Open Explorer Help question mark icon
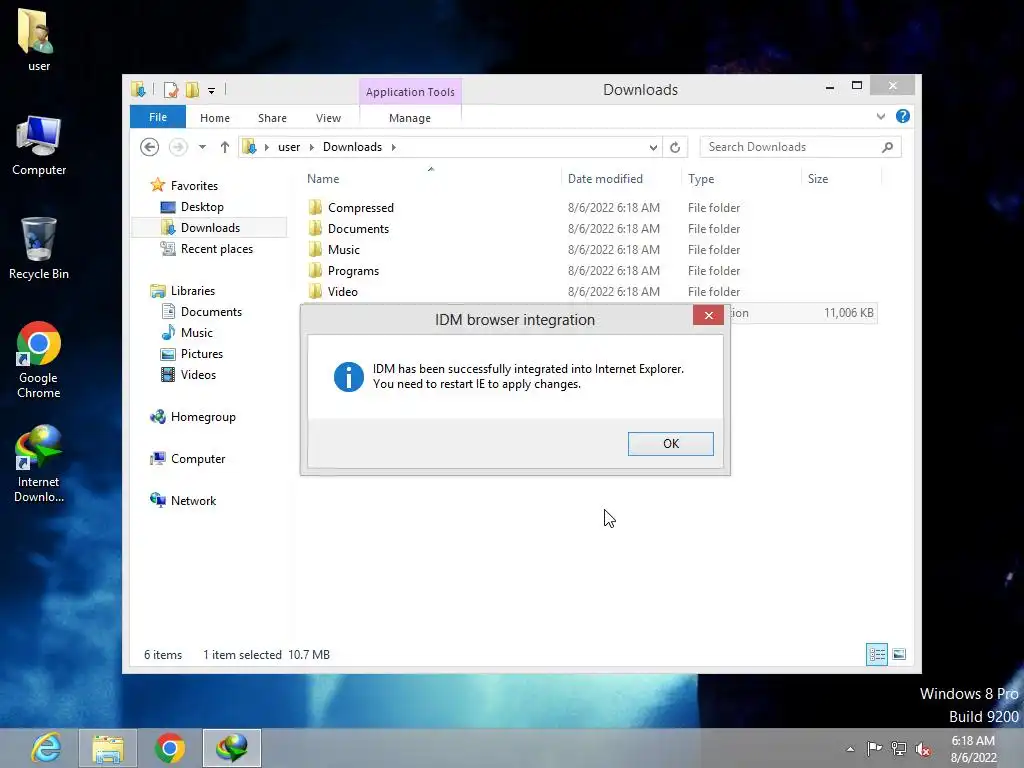 click(x=903, y=116)
